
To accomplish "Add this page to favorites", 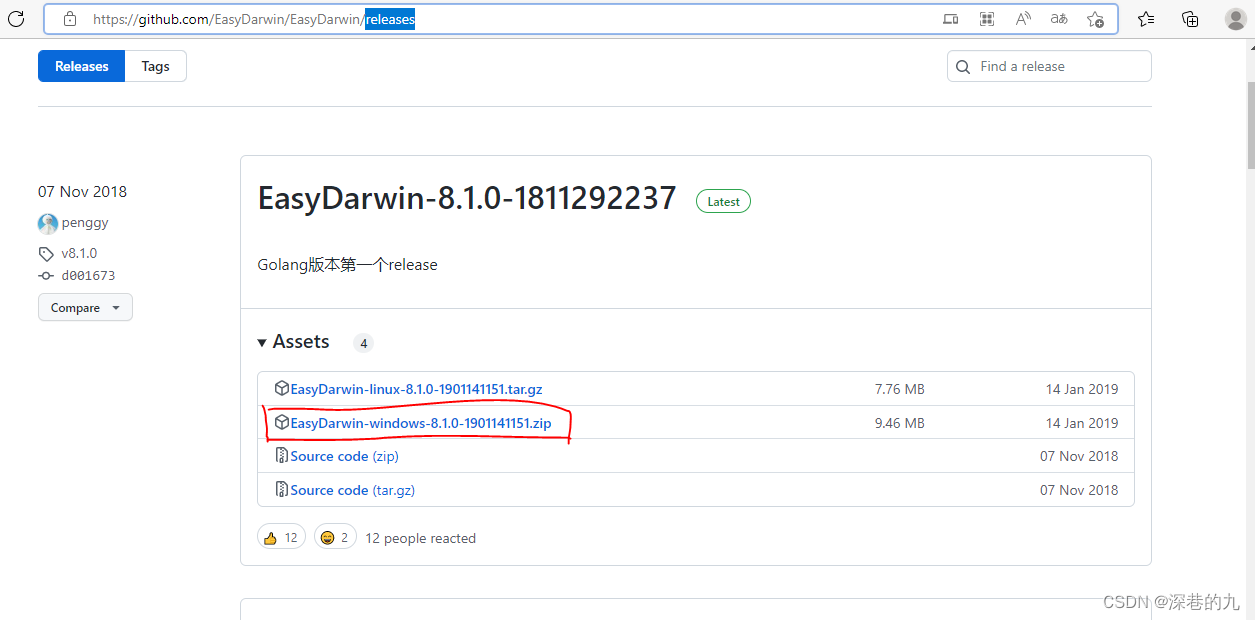I will [x=1095, y=18].
